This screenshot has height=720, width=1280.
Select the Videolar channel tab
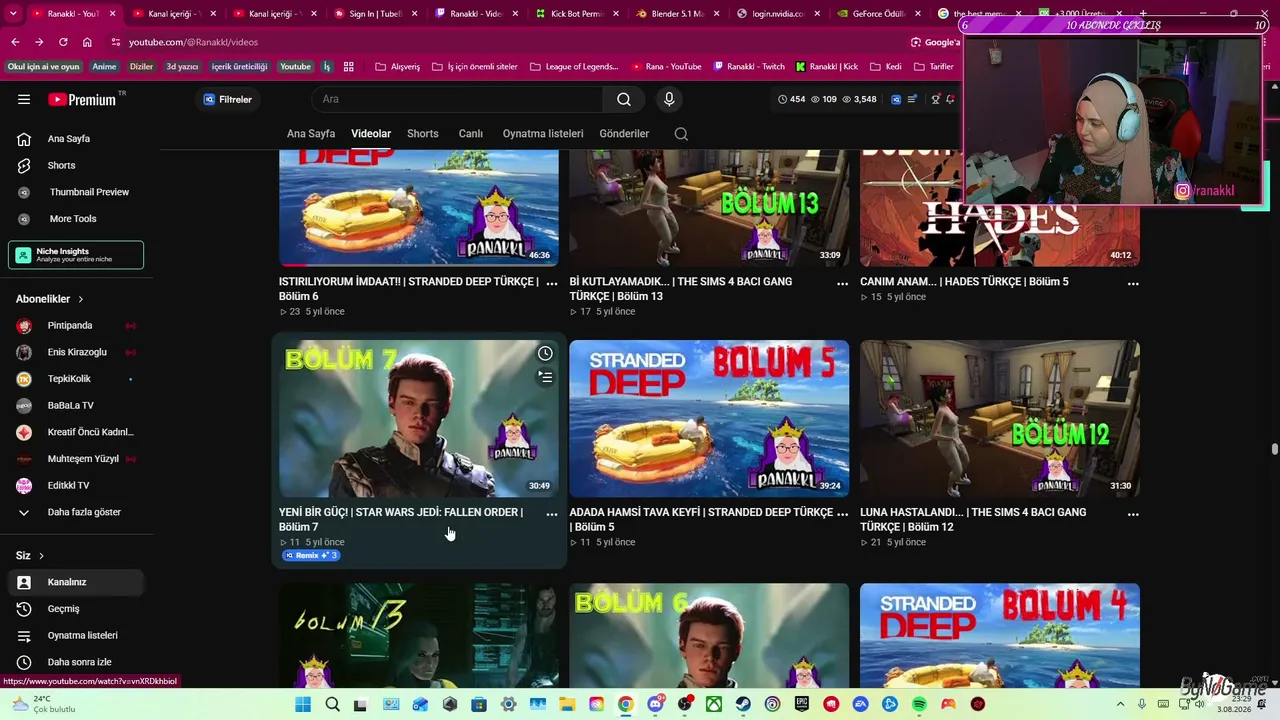tap(371, 134)
